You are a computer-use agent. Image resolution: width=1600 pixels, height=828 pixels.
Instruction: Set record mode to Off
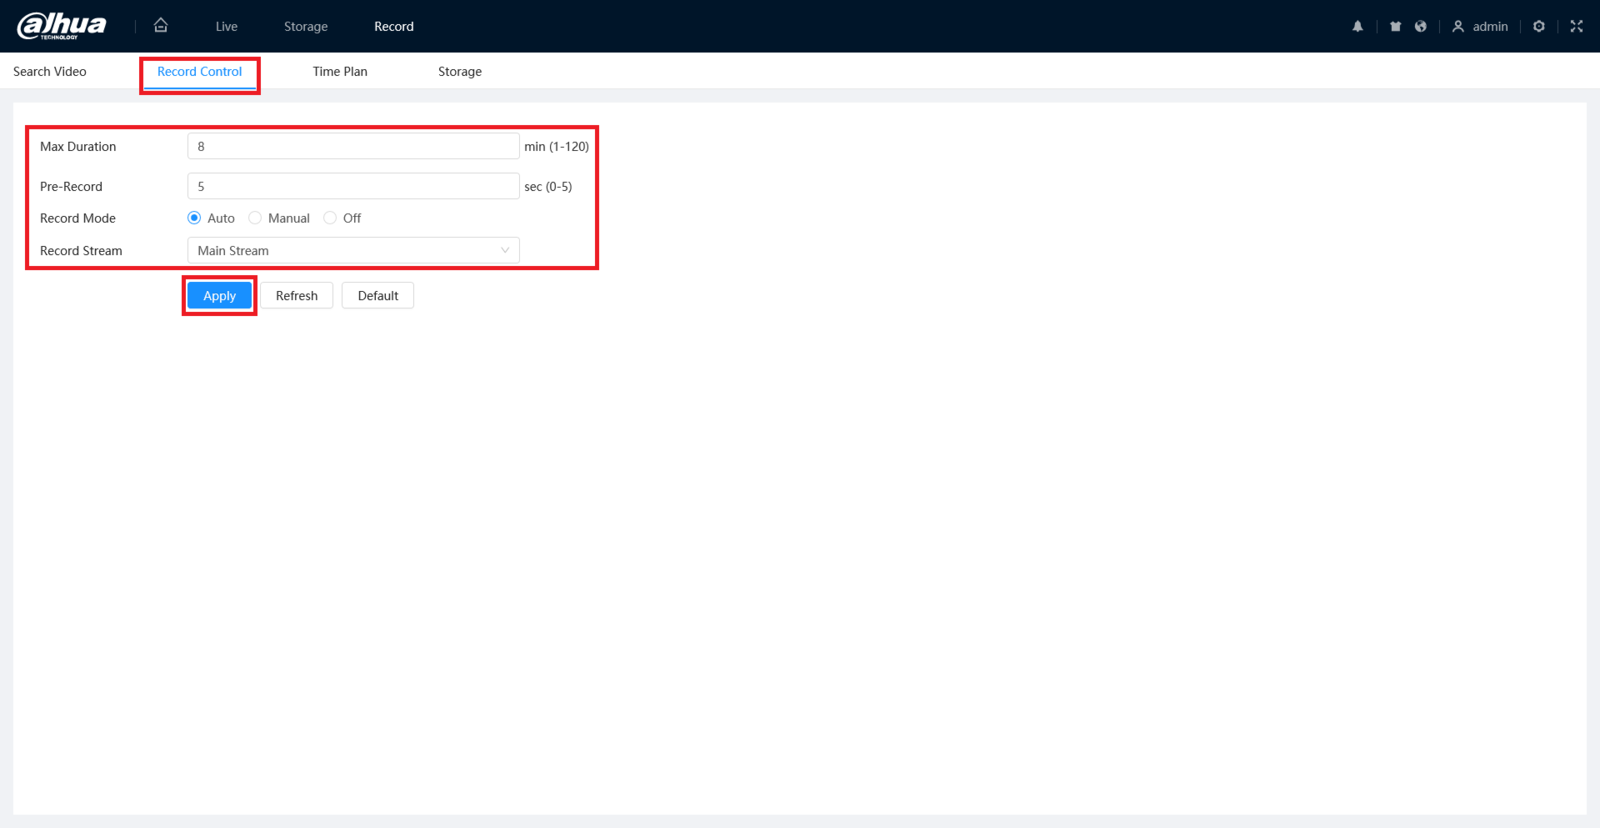pyautogui.click(x=342, y=218)
